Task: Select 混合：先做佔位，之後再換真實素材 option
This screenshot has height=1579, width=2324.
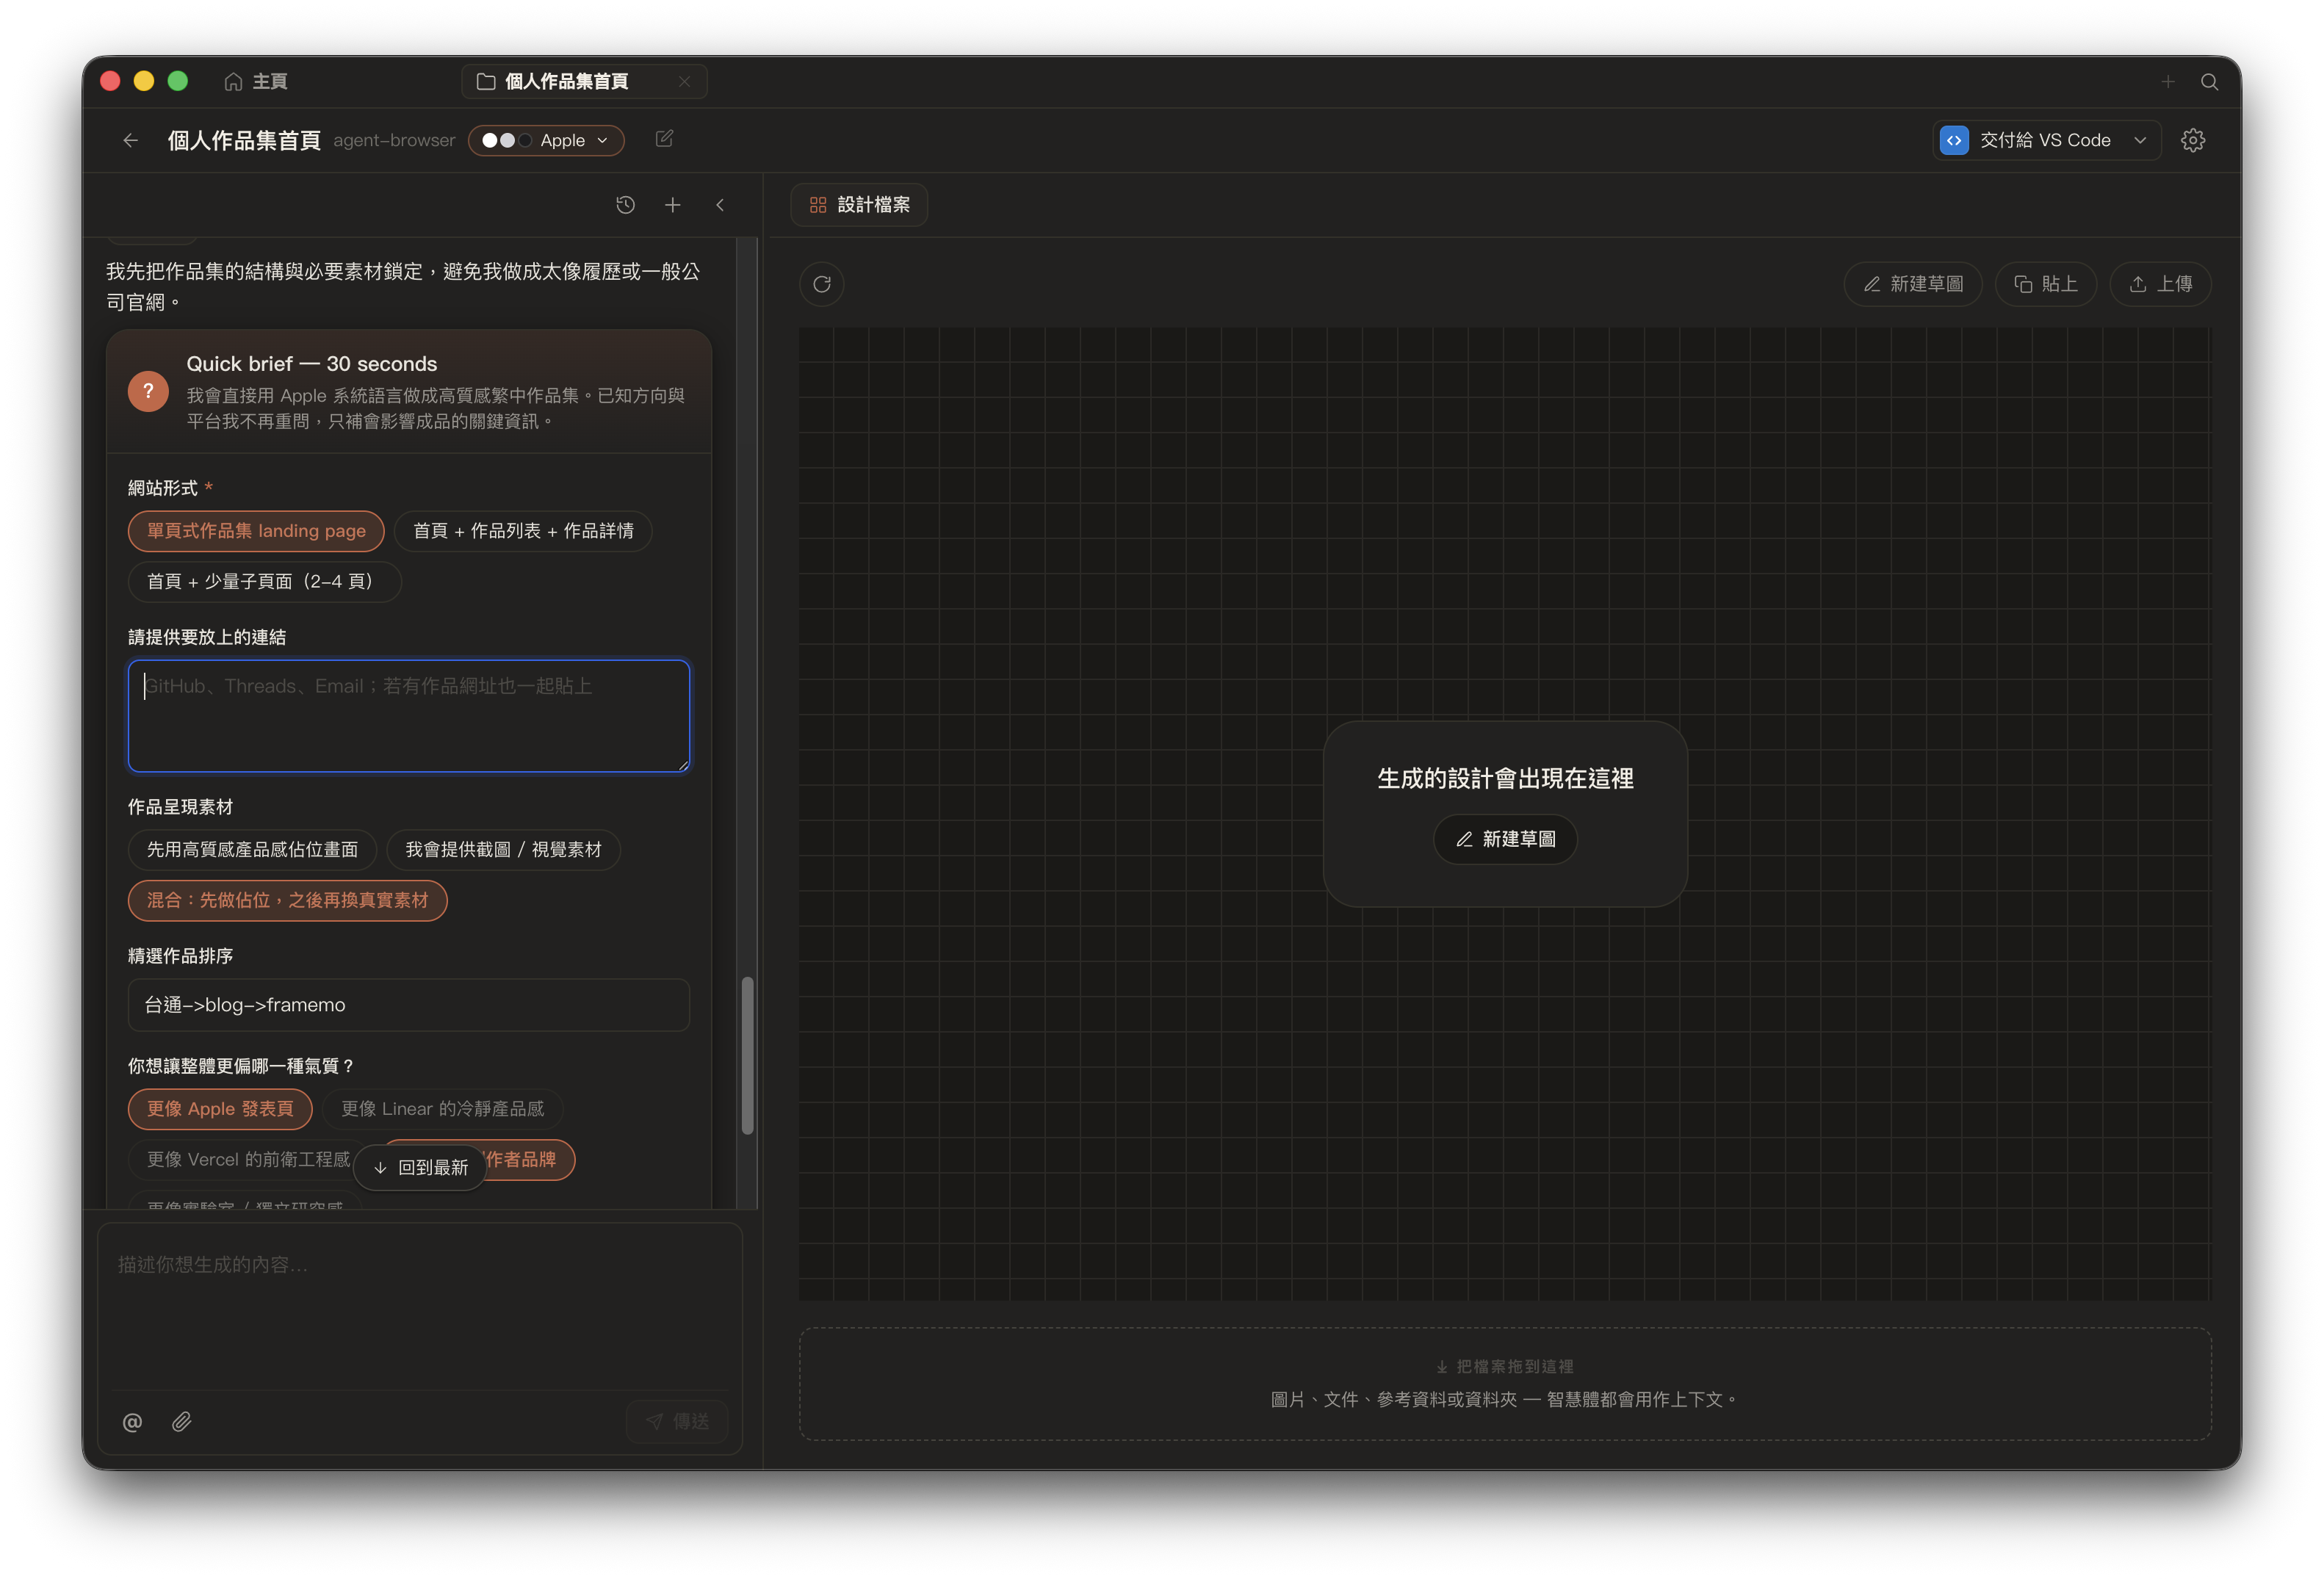Action: tap(287, 900)
